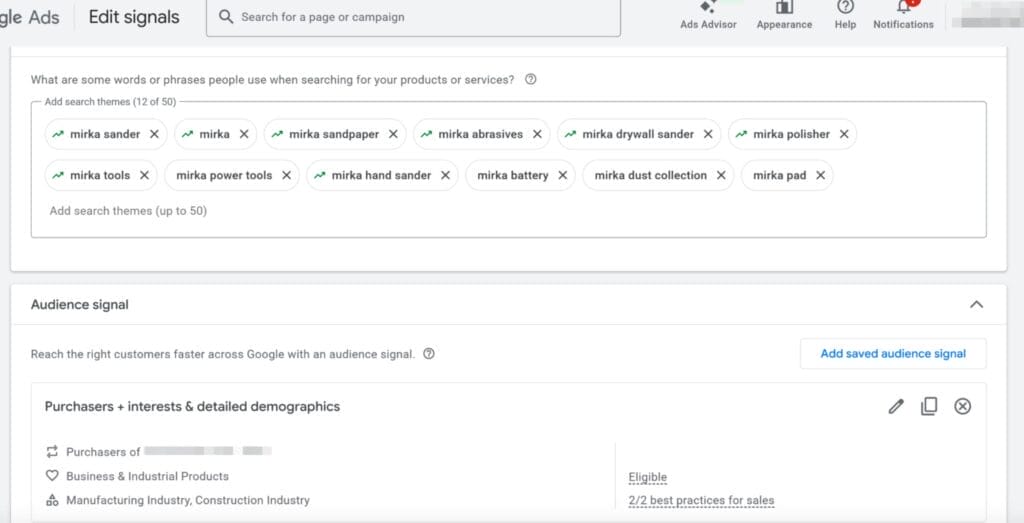The height and width of the screenshot is (523, 1024).
Task: Click the magnifier icon in search bar
Action: pos(226,17)
